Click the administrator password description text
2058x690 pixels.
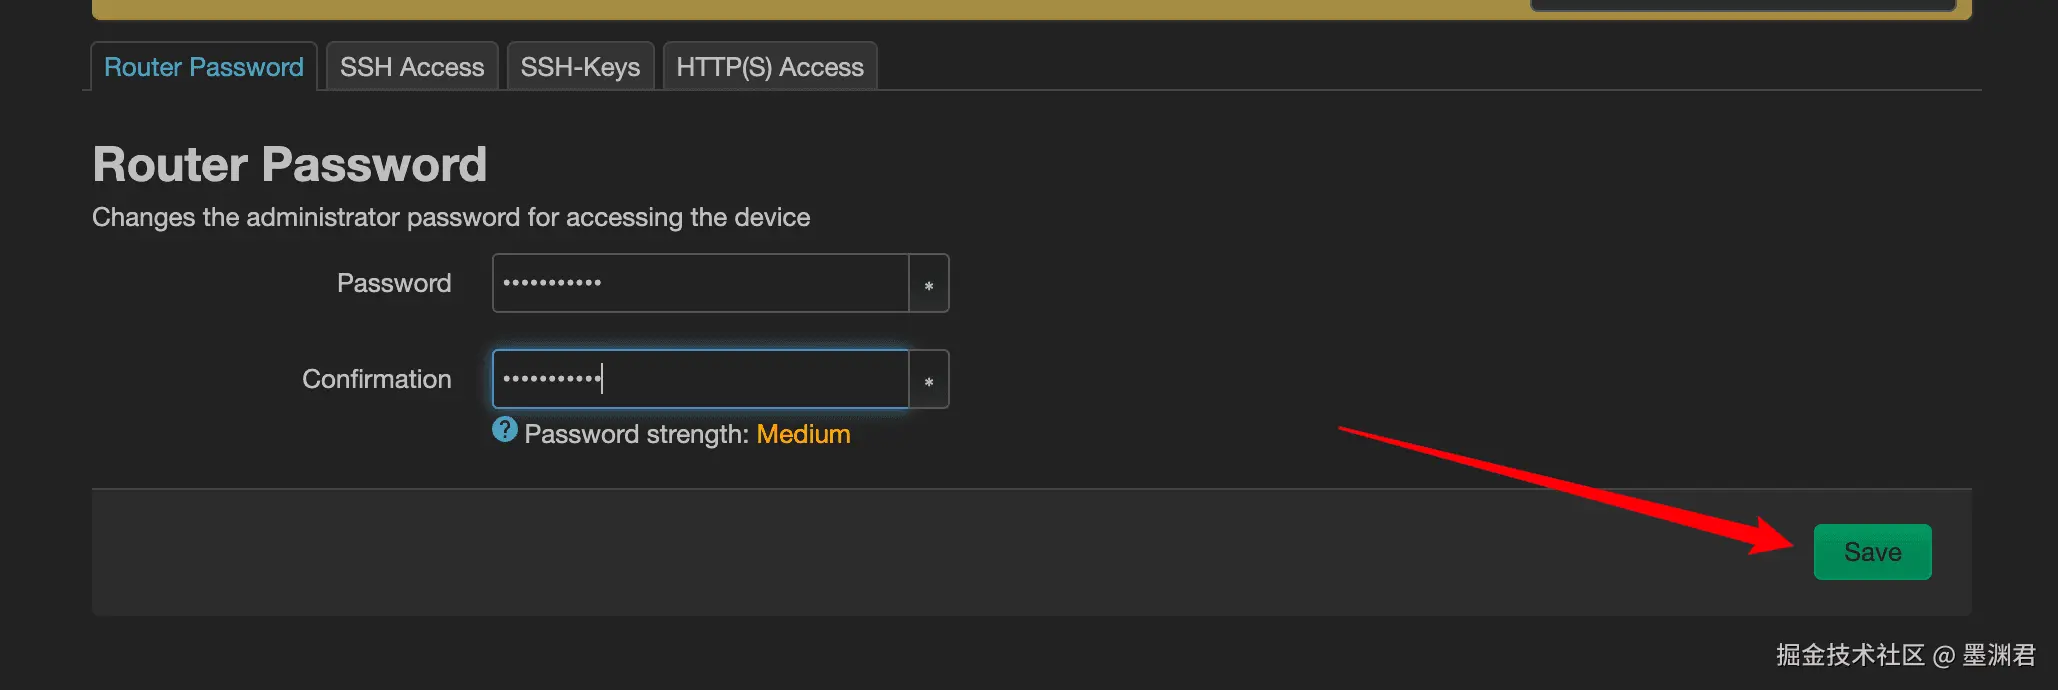(451, 217)
